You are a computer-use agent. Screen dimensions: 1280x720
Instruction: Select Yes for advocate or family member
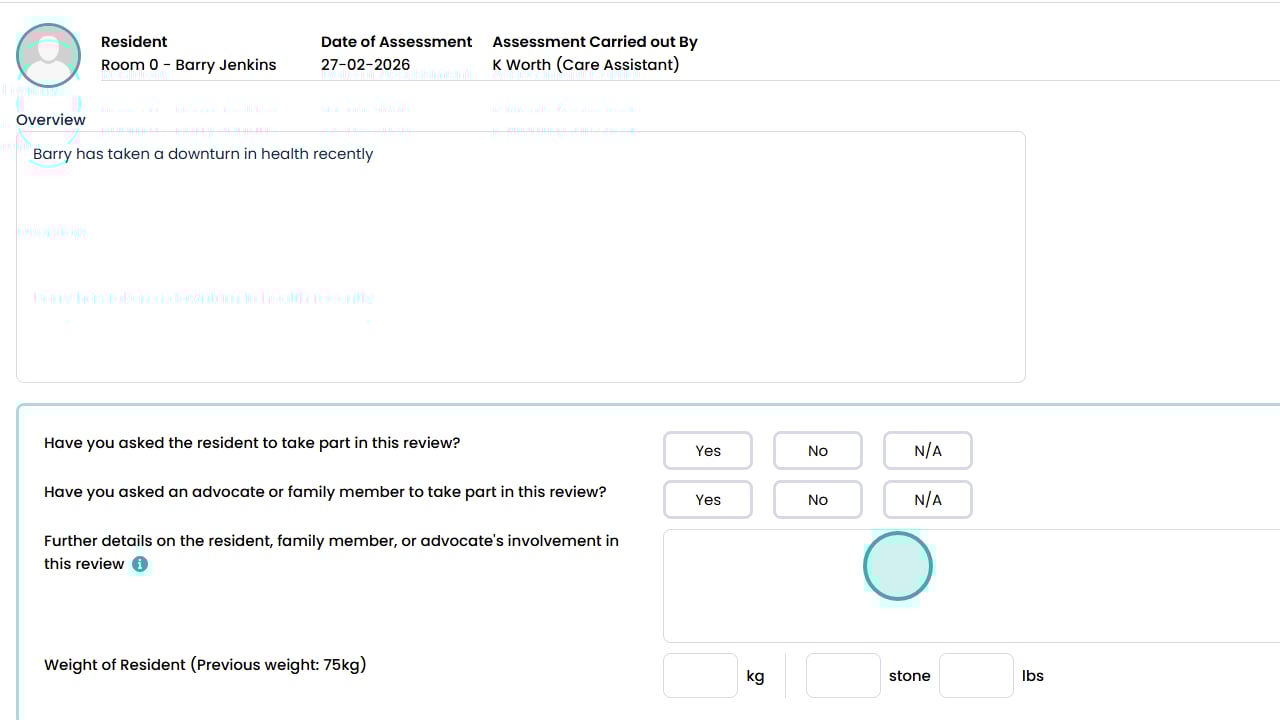pyautogui.click(x=707, y=500)
